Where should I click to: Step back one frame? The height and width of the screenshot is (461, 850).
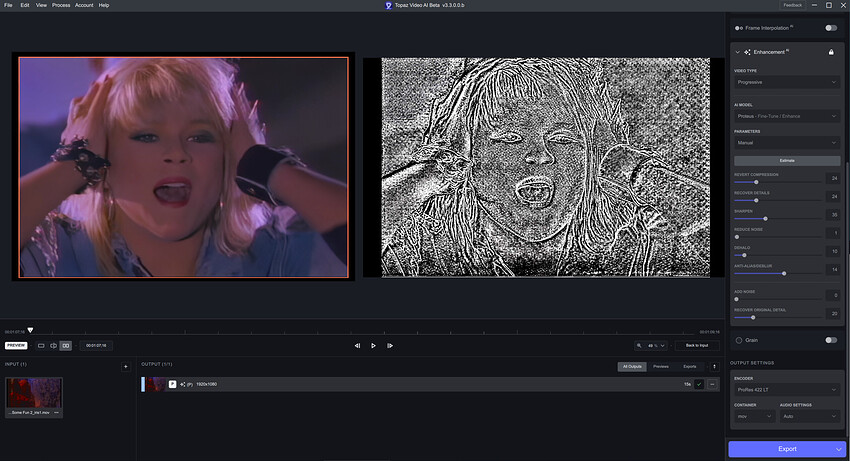357,345
